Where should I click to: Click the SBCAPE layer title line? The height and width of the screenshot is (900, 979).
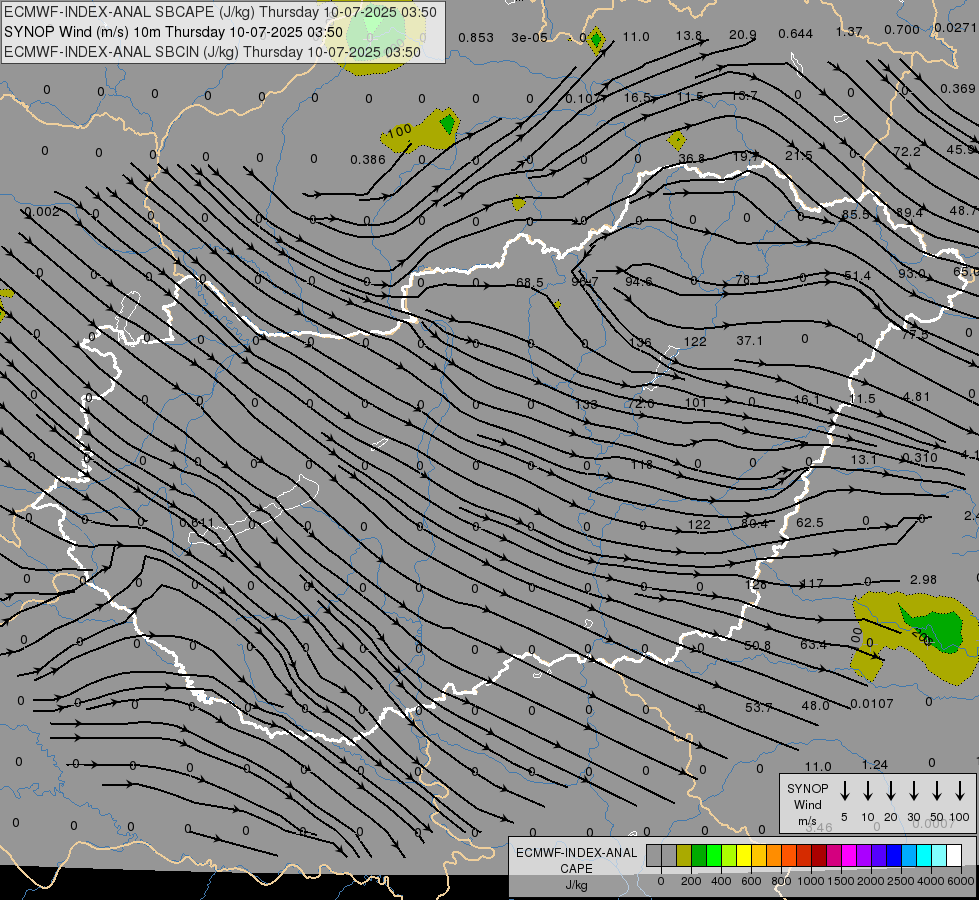pos(220,12)
